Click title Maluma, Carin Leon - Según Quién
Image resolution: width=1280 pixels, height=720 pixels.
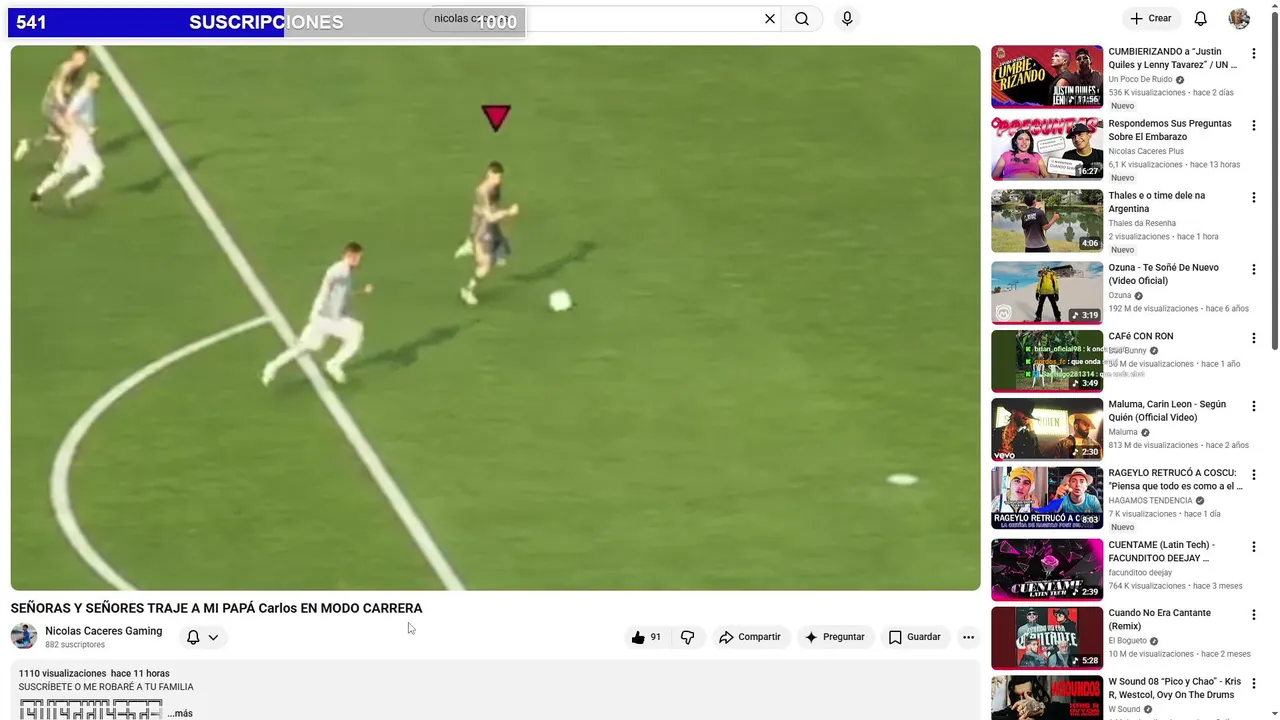point(1167,411)
